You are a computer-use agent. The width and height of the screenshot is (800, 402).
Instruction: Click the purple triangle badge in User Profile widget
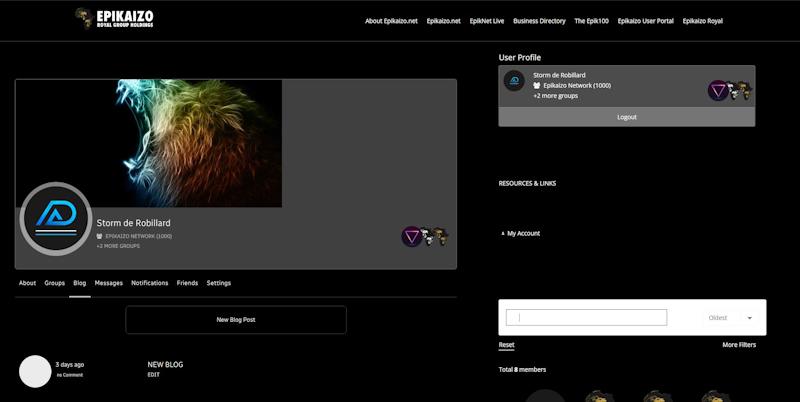coord(718,91)
